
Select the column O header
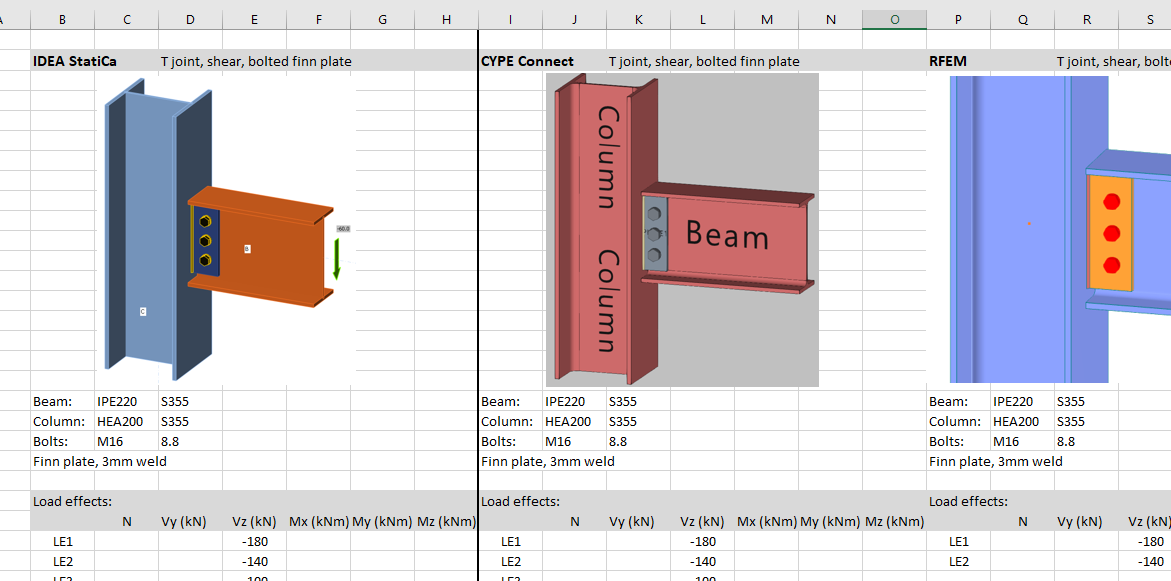pos(894,19)
